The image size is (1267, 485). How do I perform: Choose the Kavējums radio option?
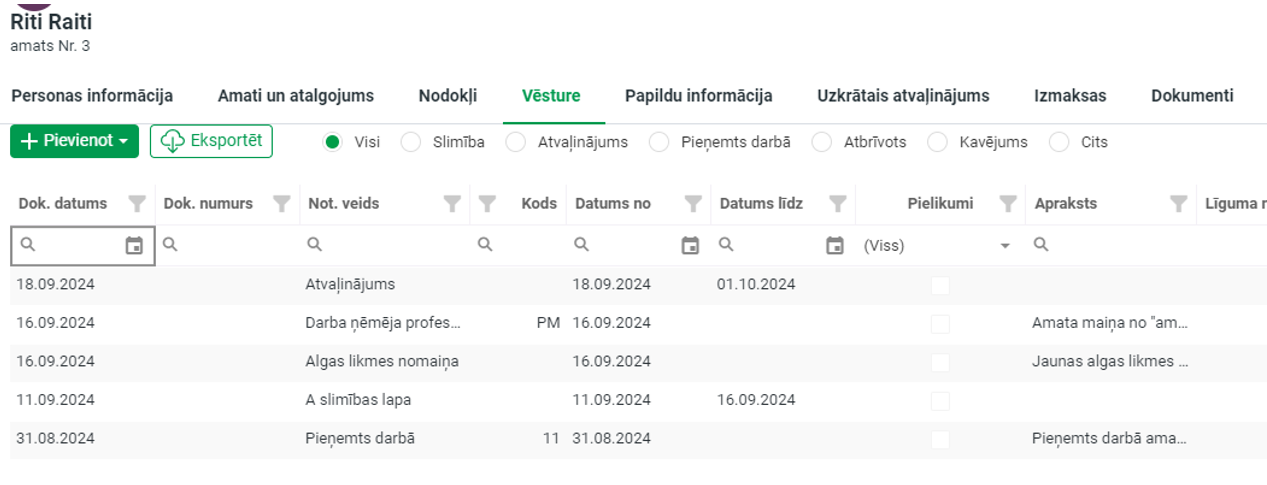pos(937,142)
